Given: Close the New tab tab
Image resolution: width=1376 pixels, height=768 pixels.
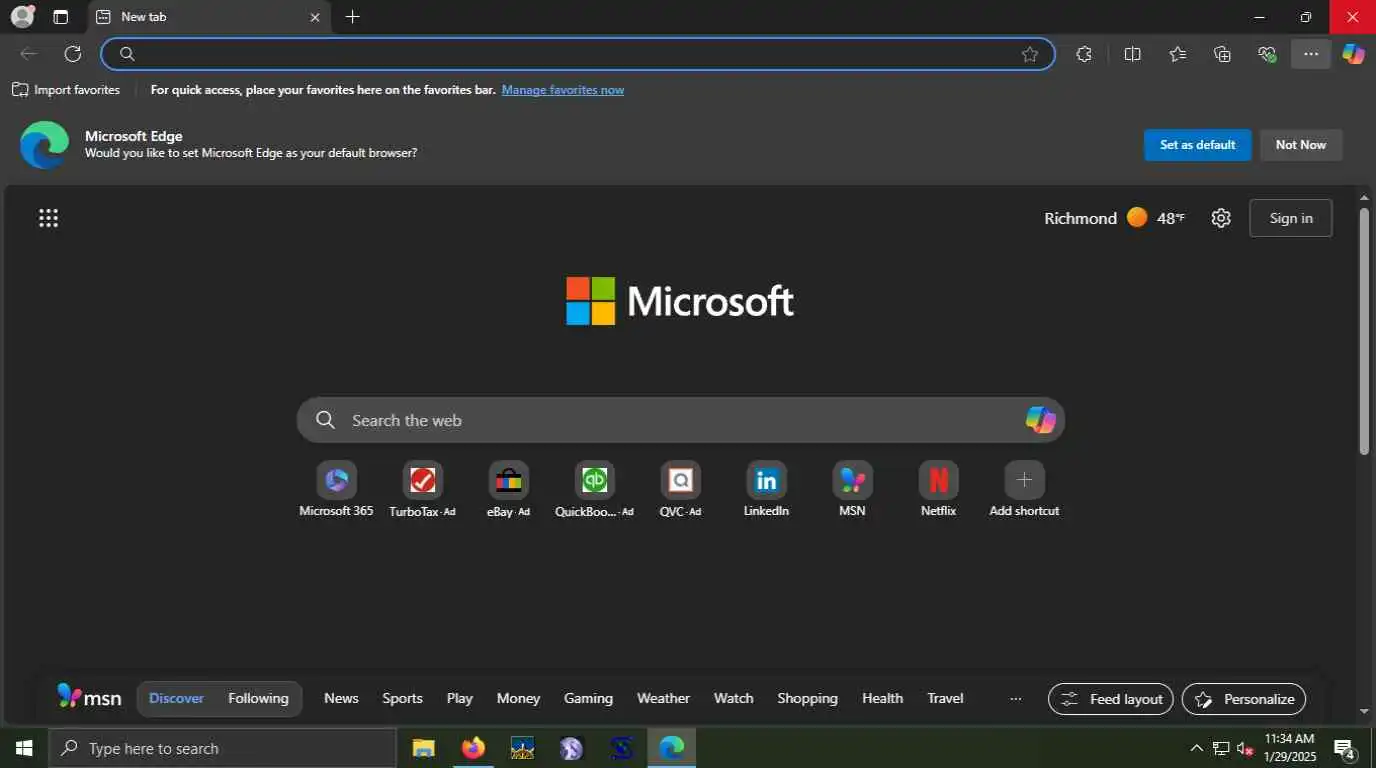Looking at the screenshot, I should [x=315, y=17].
